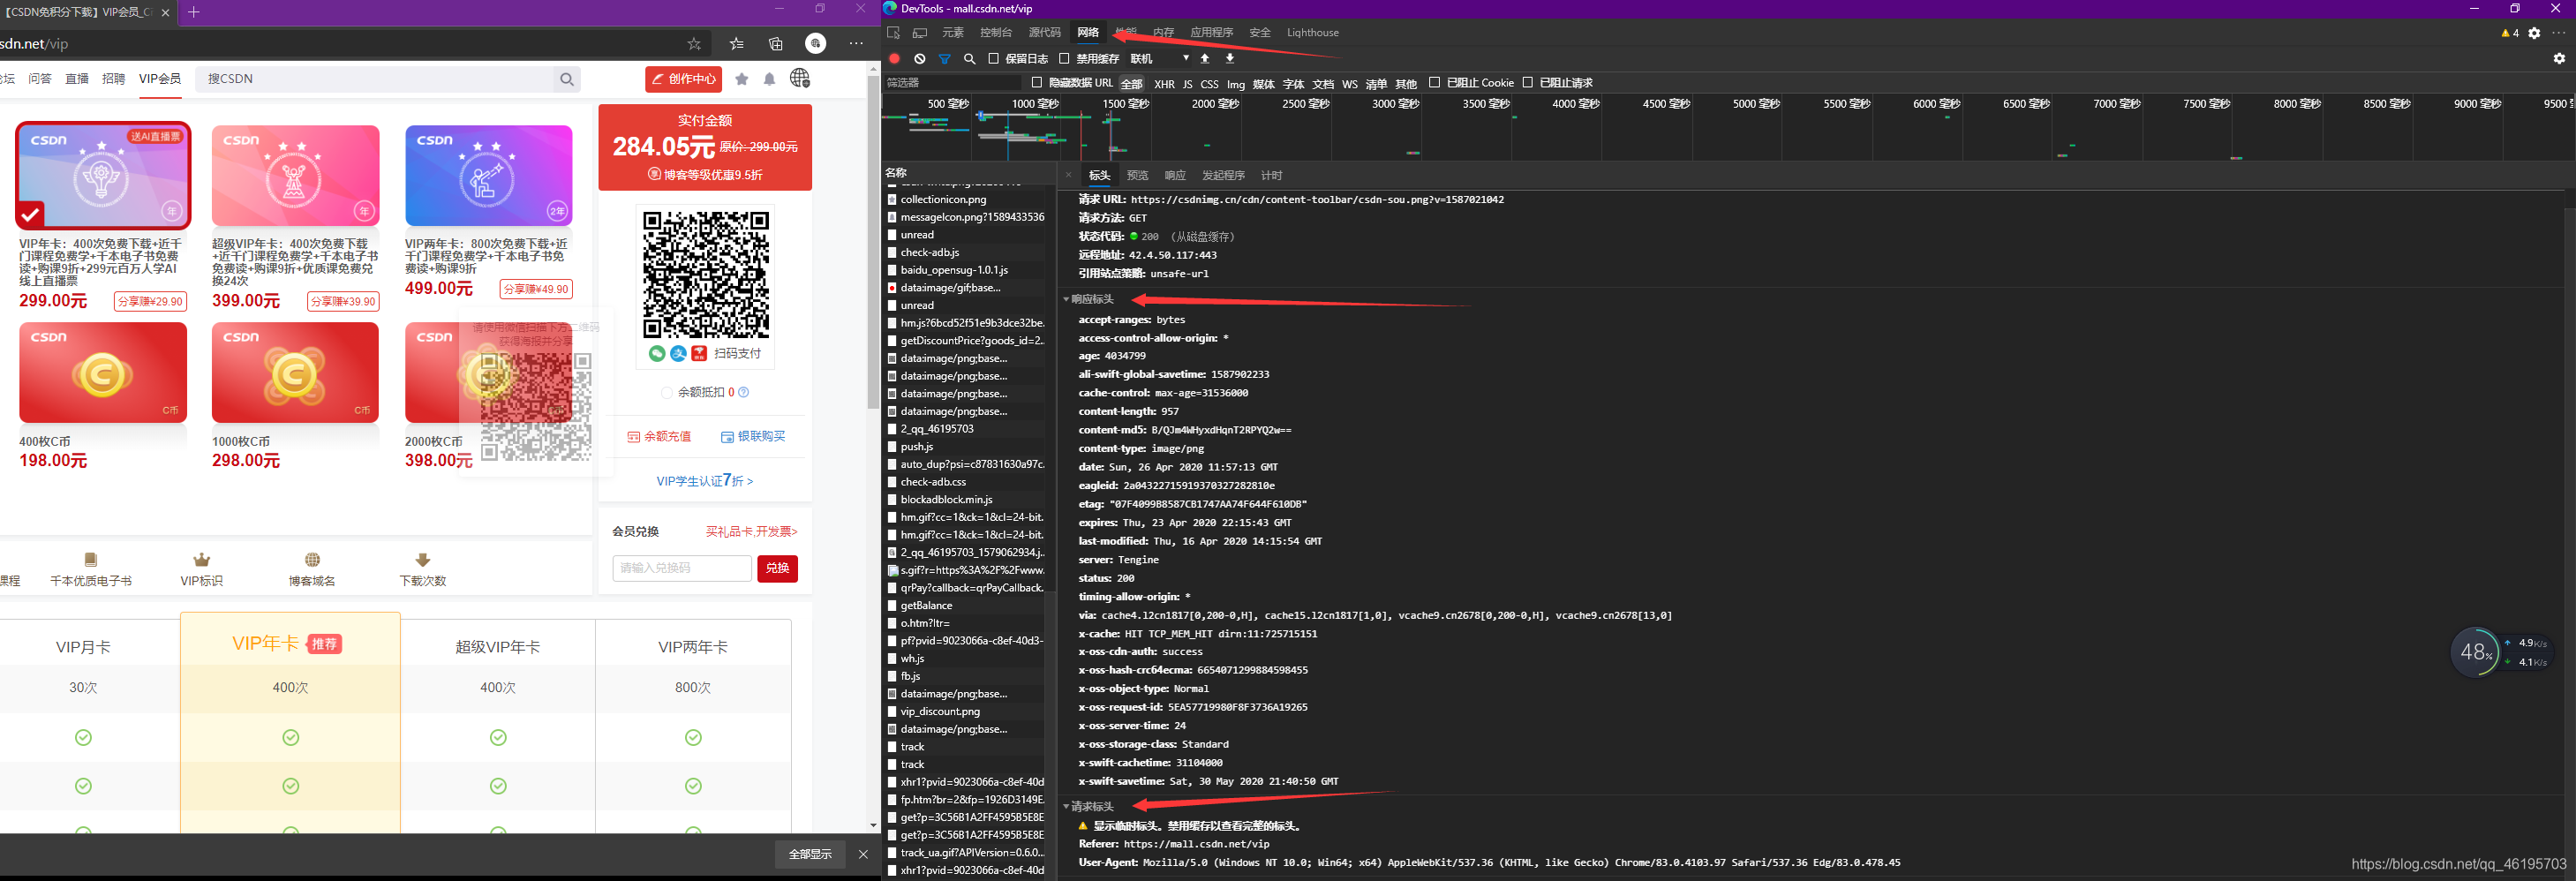Check the 隐藏数据 URL checkbox
2576x881 pixels.
(1036, 83)
